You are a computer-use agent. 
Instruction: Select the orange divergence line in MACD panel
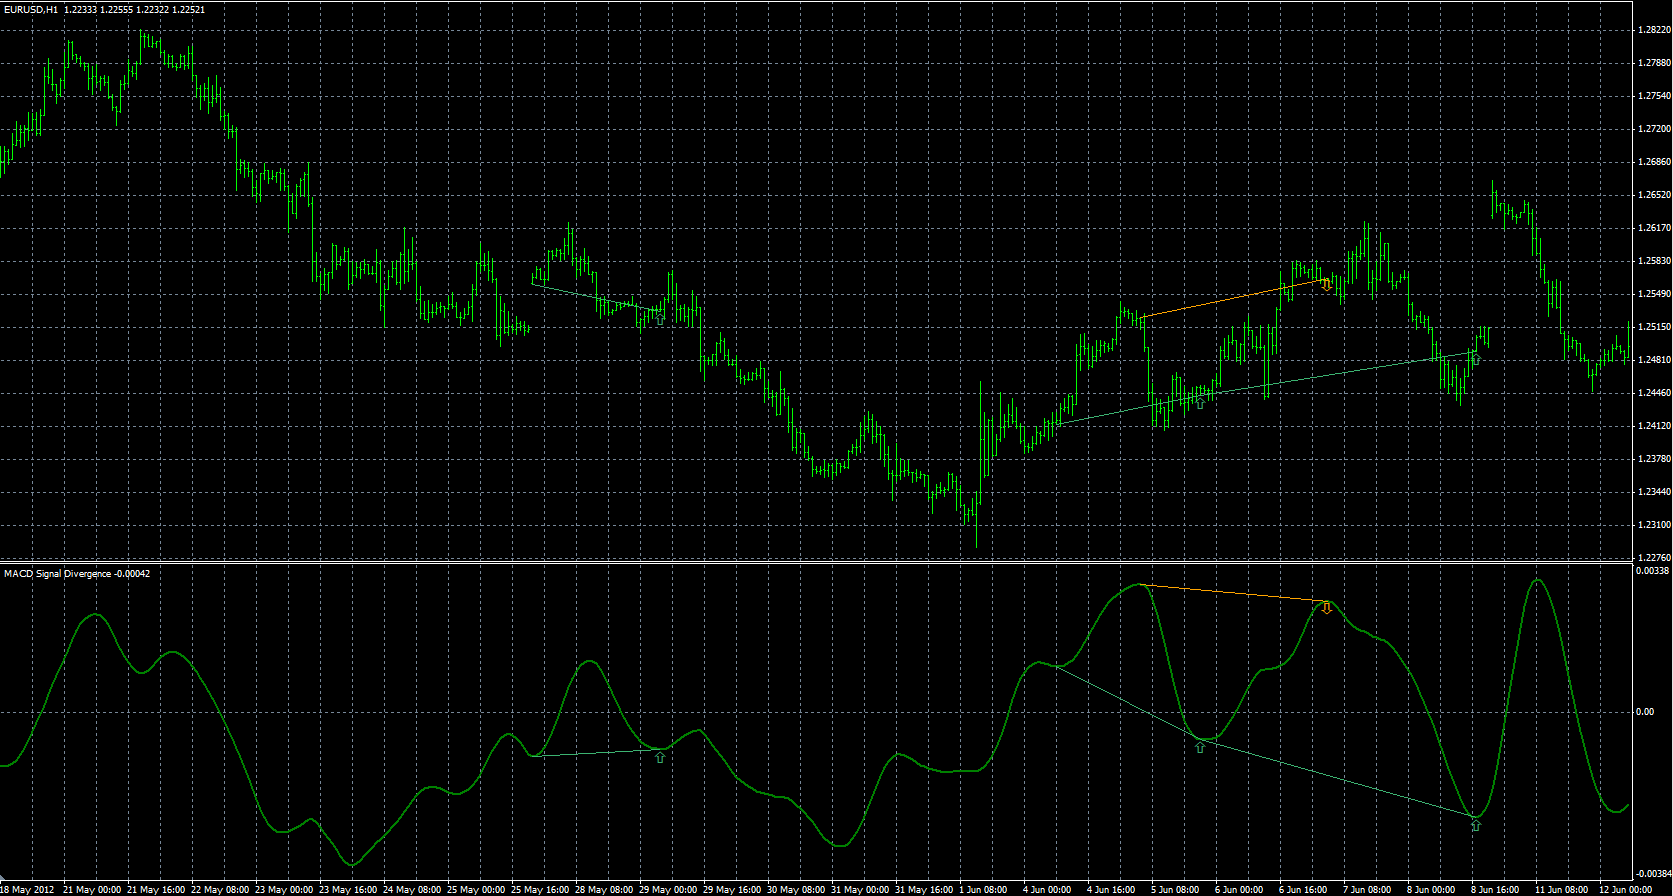click(1233, 593)
